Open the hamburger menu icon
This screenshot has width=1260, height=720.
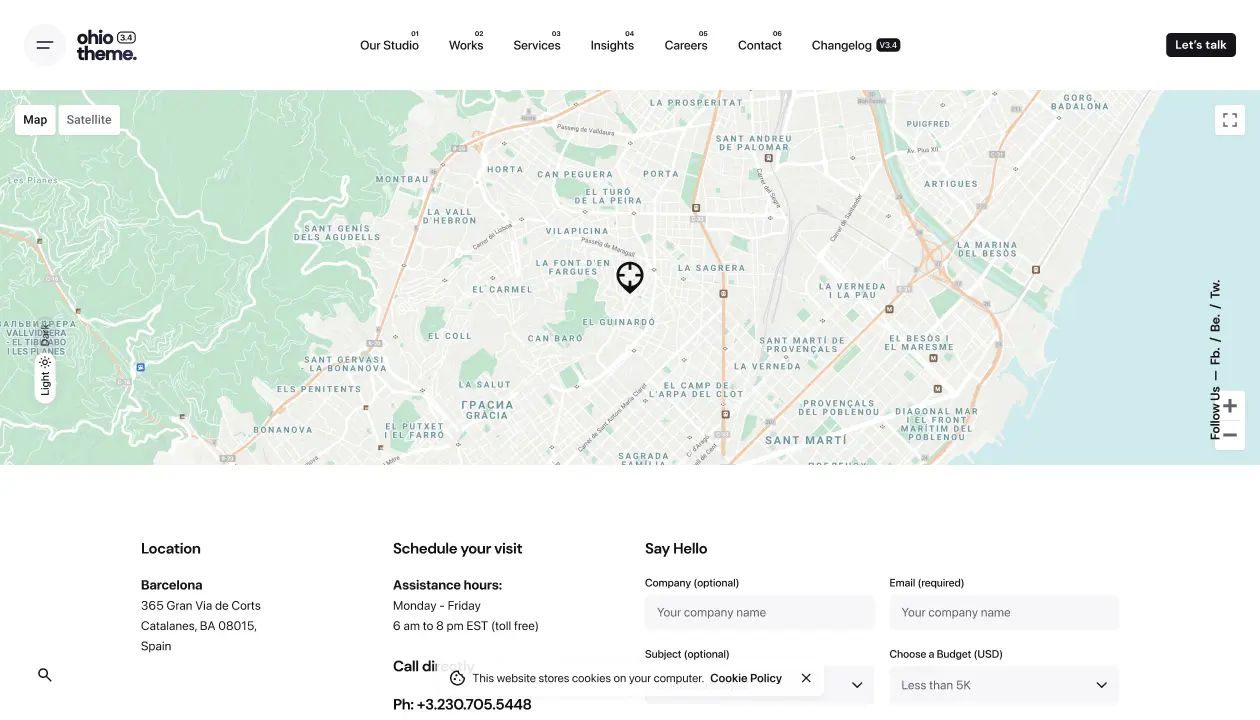[44, 45]
